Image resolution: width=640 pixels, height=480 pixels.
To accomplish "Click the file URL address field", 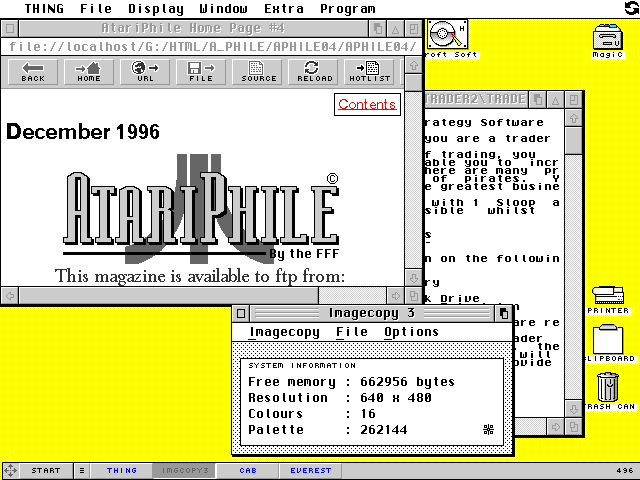I will pos(210,47).
